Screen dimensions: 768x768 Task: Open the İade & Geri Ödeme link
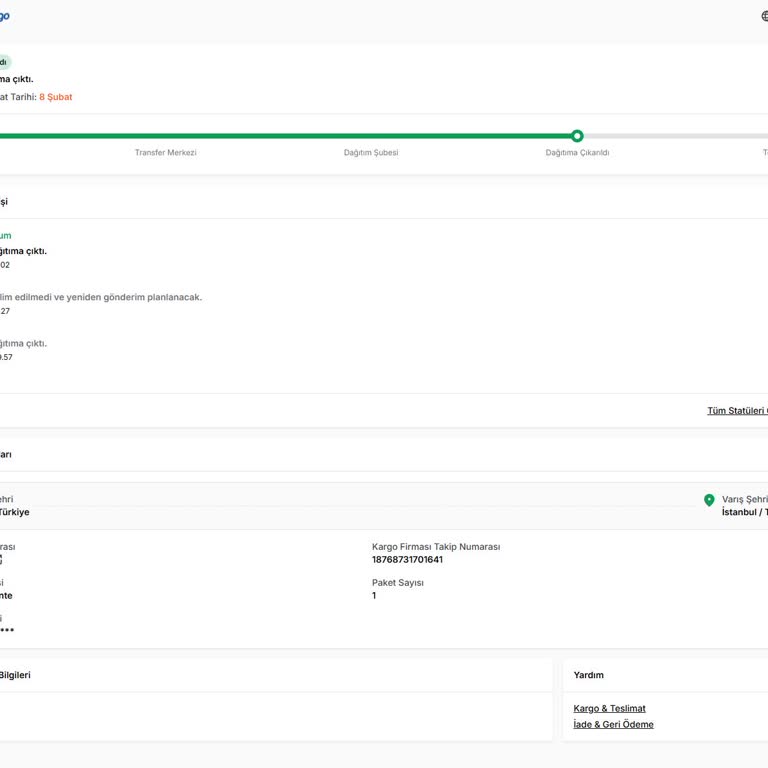tap(613, 724)
